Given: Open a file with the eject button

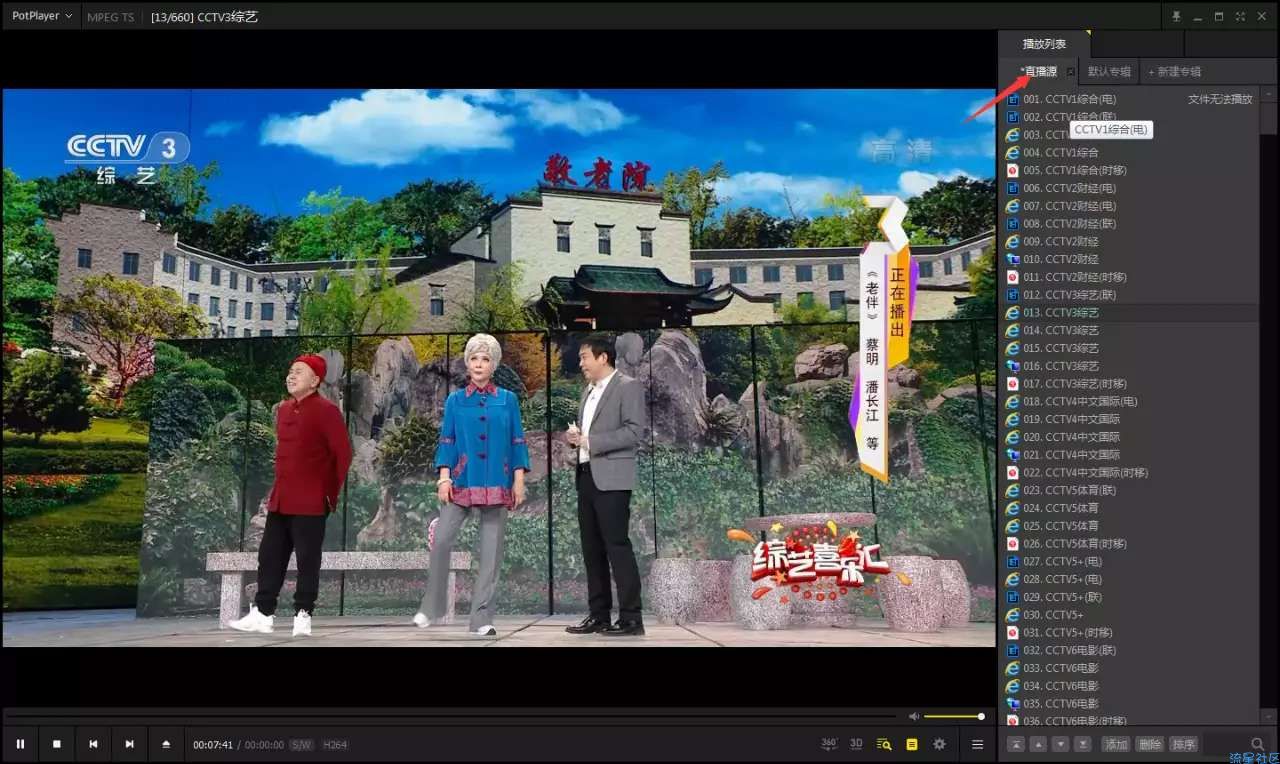Looking at the screenshot, I should coord(166,744).
